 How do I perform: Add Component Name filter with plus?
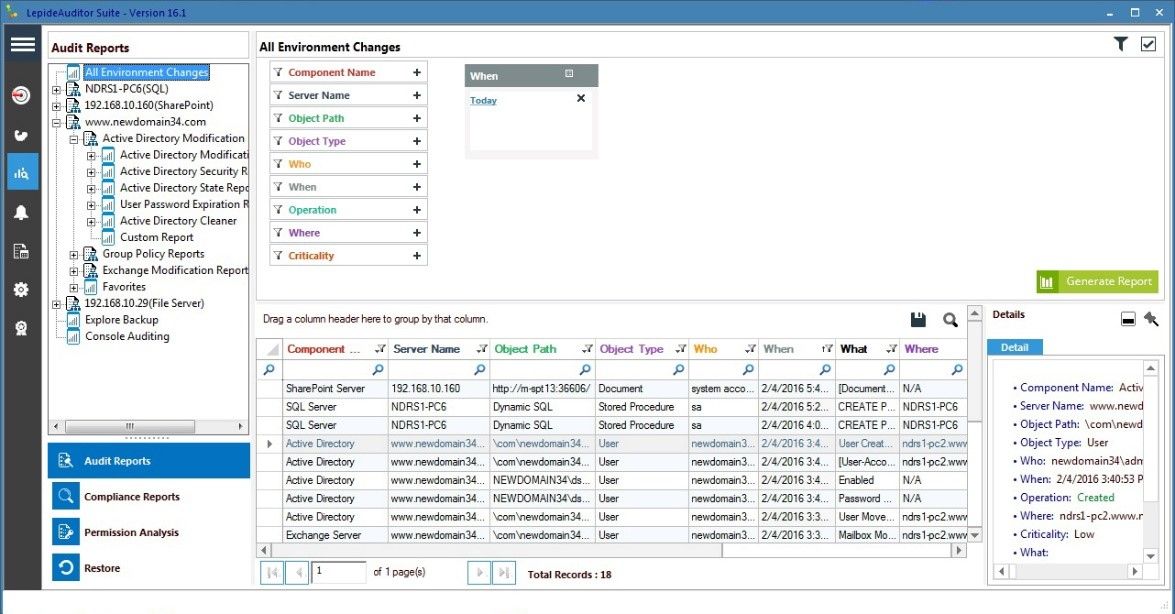point(417,72)
